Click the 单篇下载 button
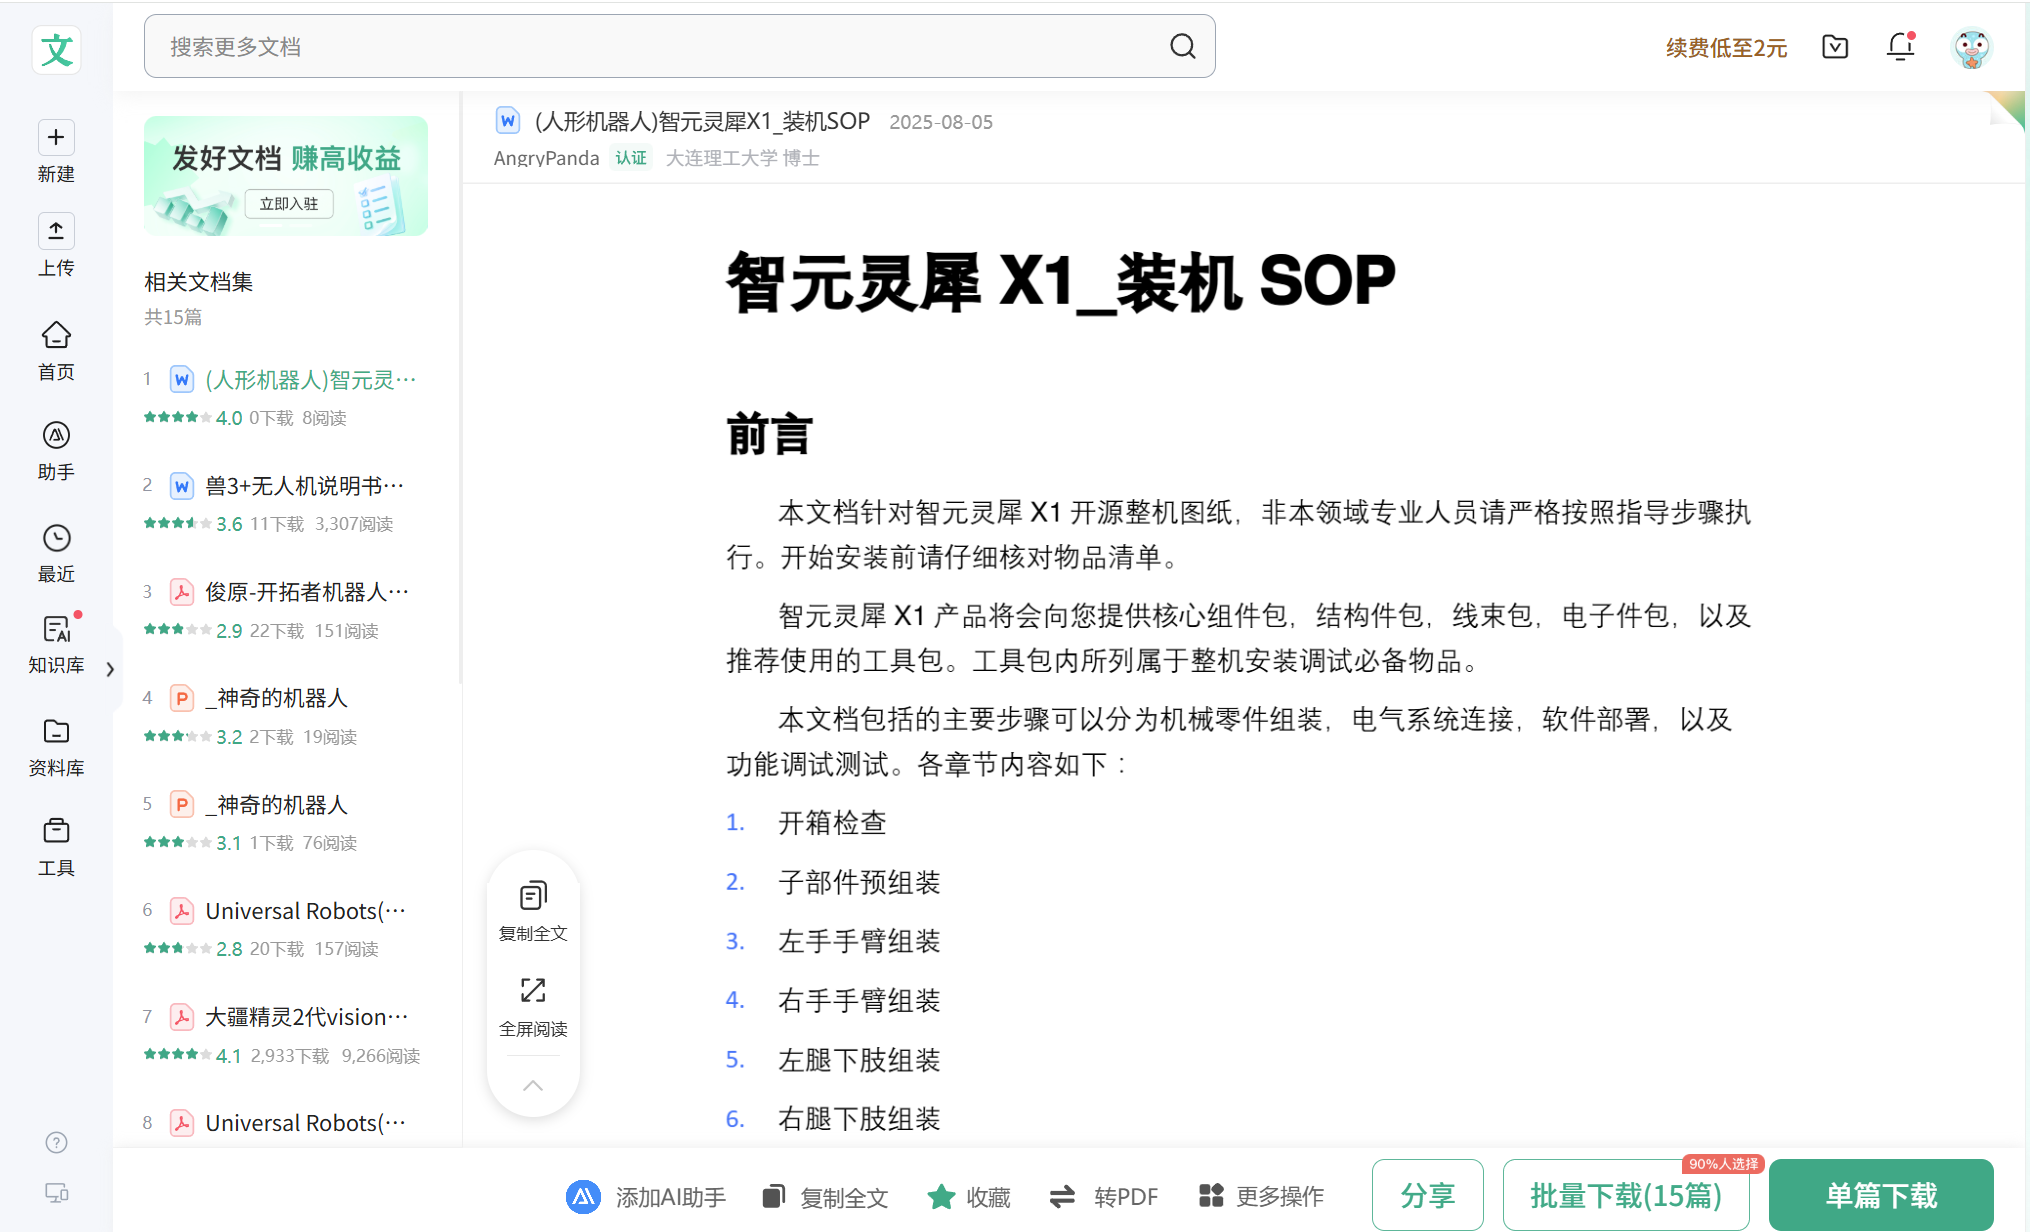 pyautogui.click(x=1880, y=1196)
